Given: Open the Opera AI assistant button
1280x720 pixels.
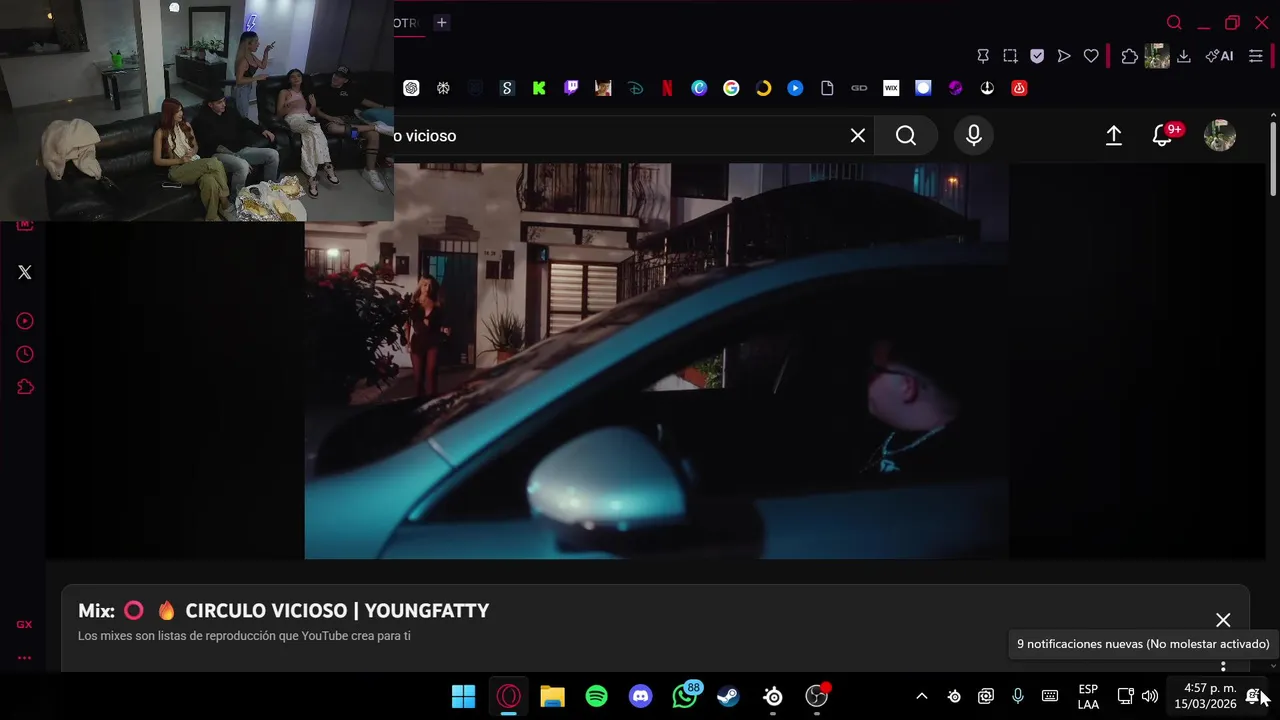Looking at the screenshot, I should [x=1219, y=56].
